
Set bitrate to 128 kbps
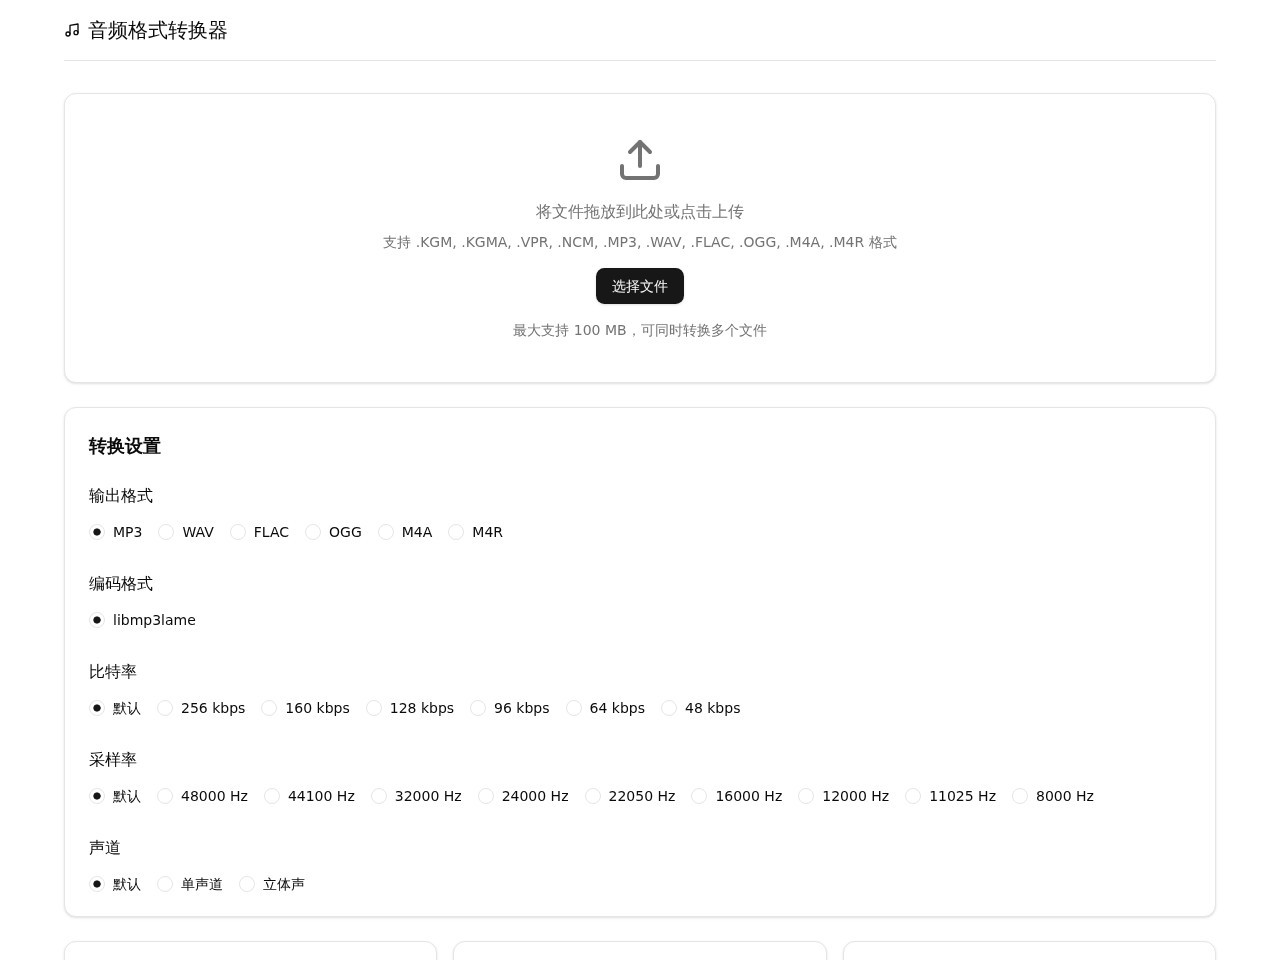point(374,708)
